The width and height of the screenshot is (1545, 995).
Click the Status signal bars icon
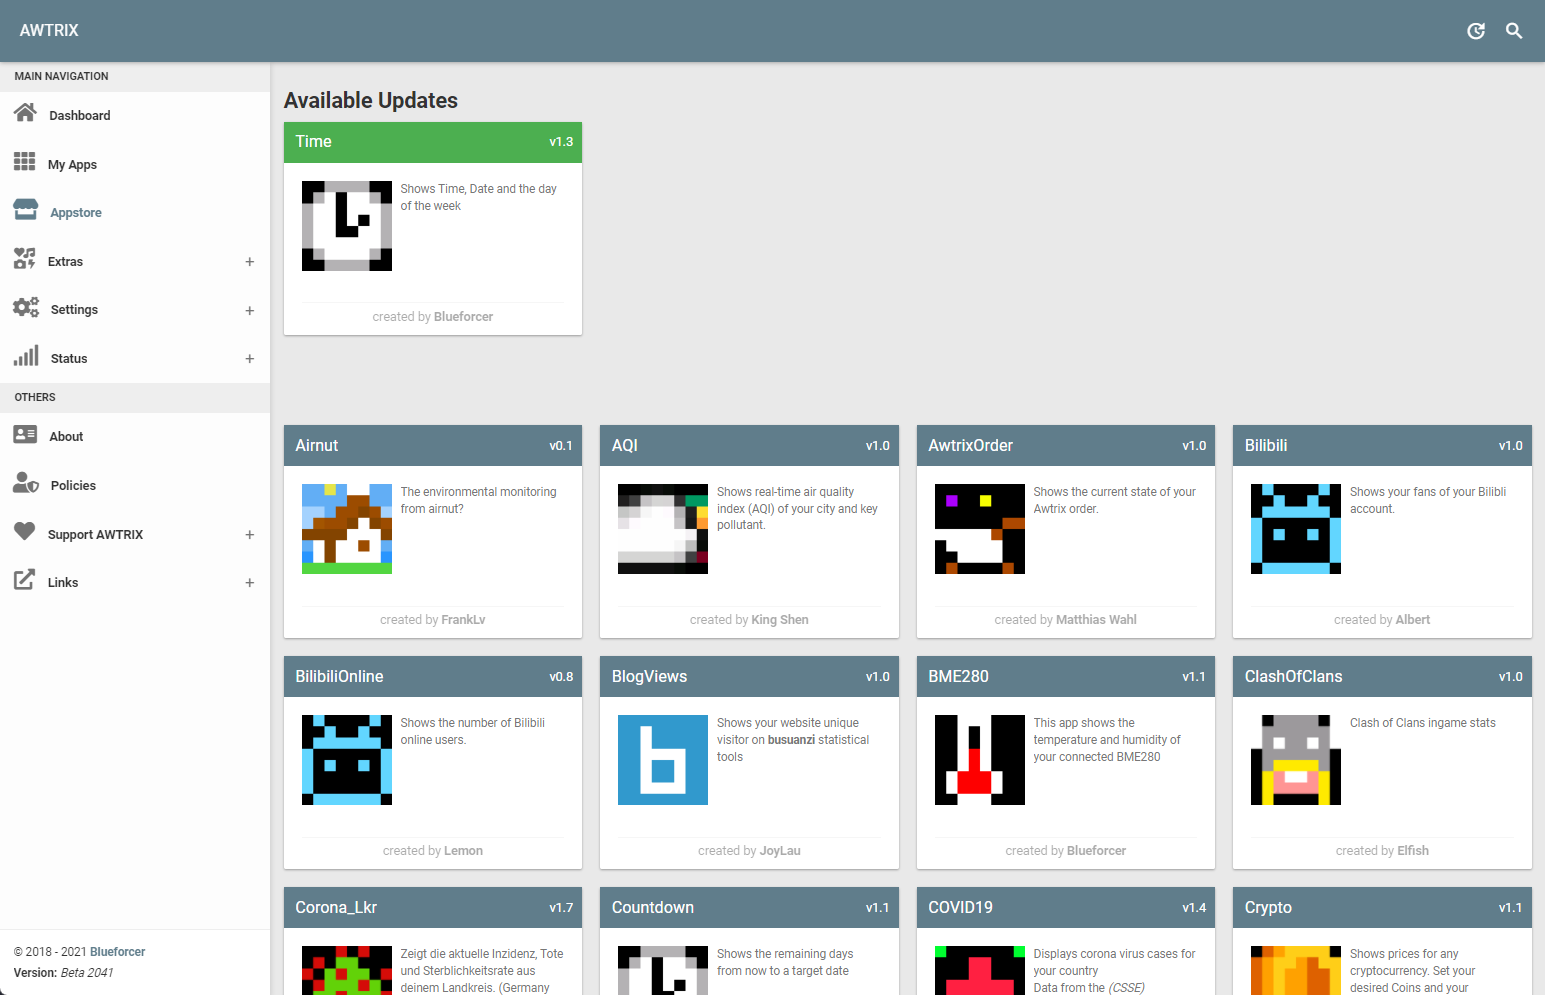tap(26, 356)
